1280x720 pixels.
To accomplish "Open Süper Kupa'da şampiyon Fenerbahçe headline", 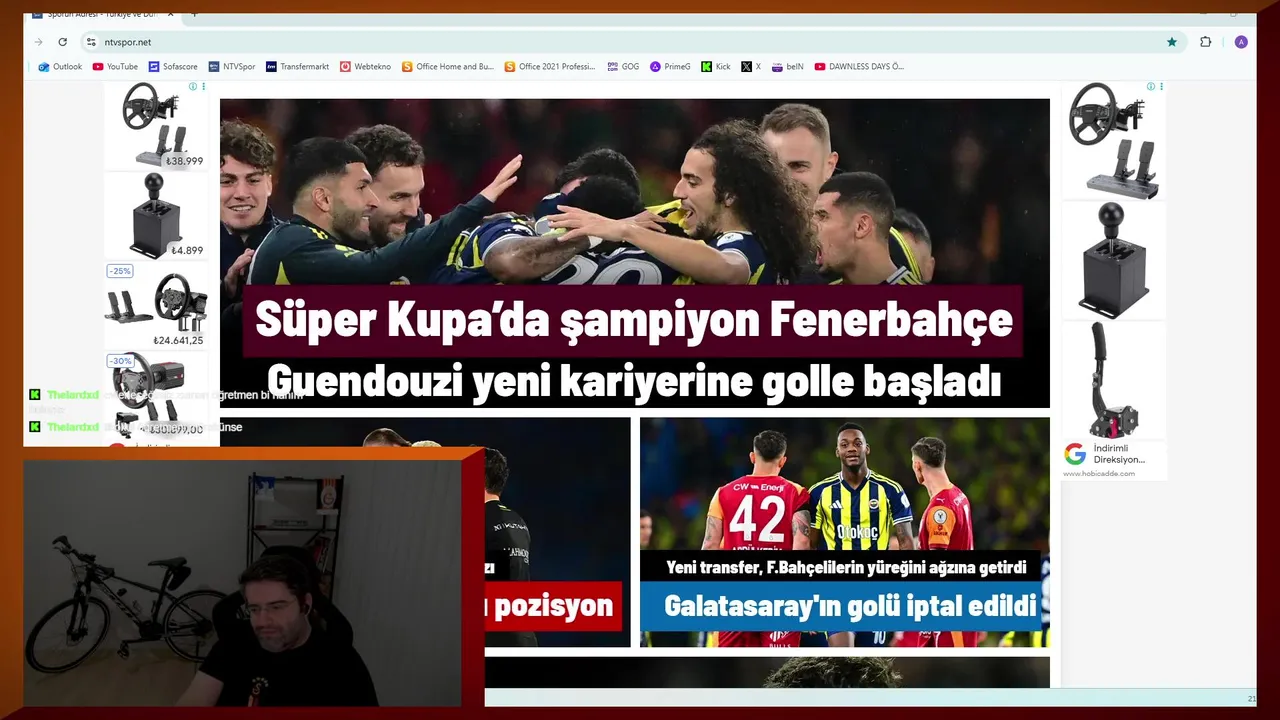I will [x=634, y=321].
